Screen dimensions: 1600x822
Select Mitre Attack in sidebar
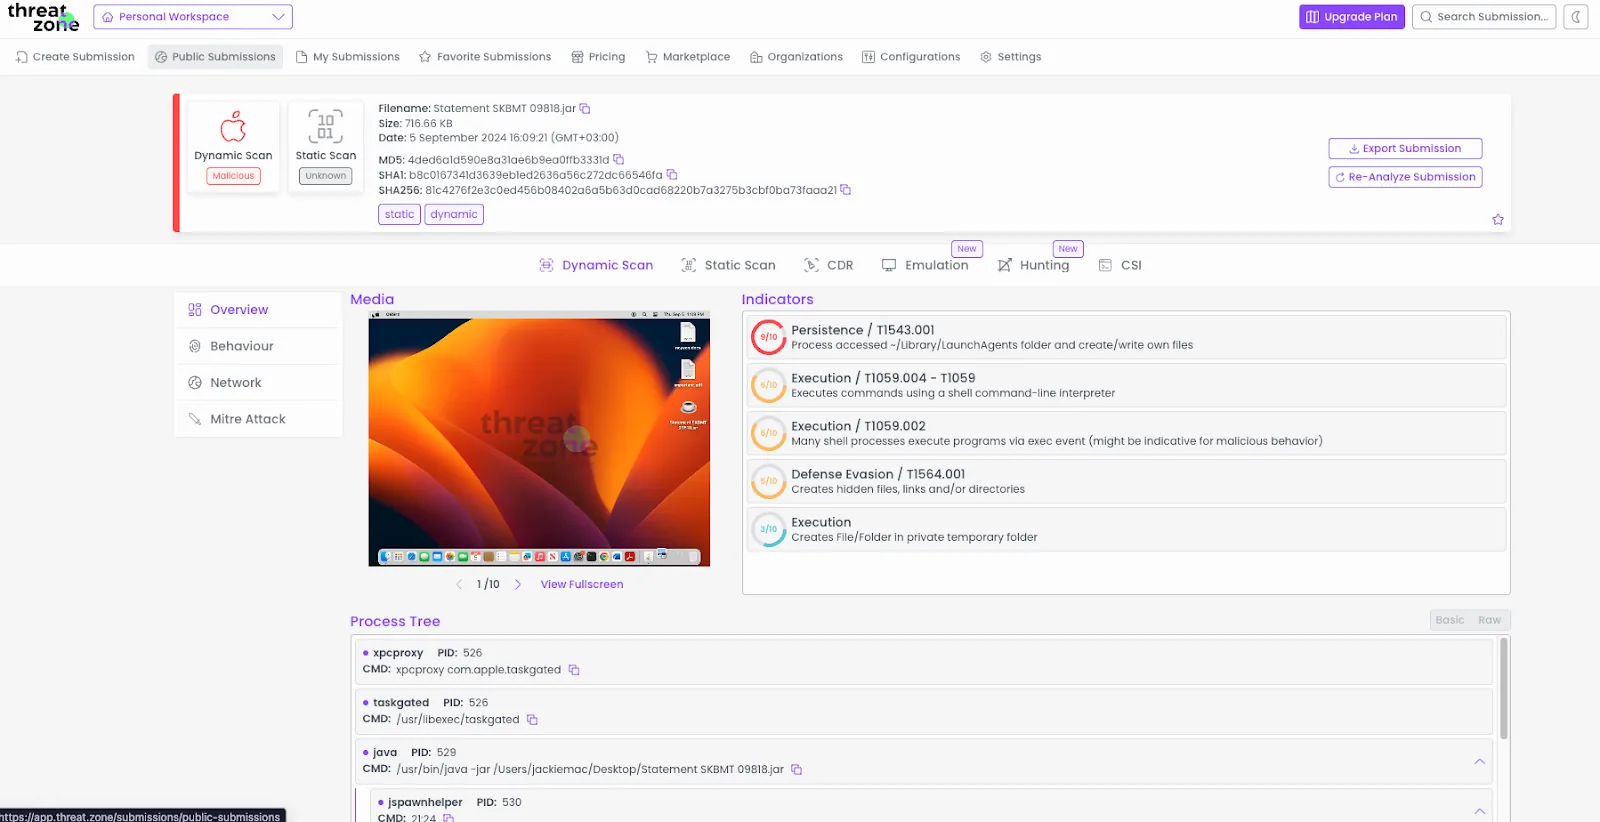tap(258, 419)
